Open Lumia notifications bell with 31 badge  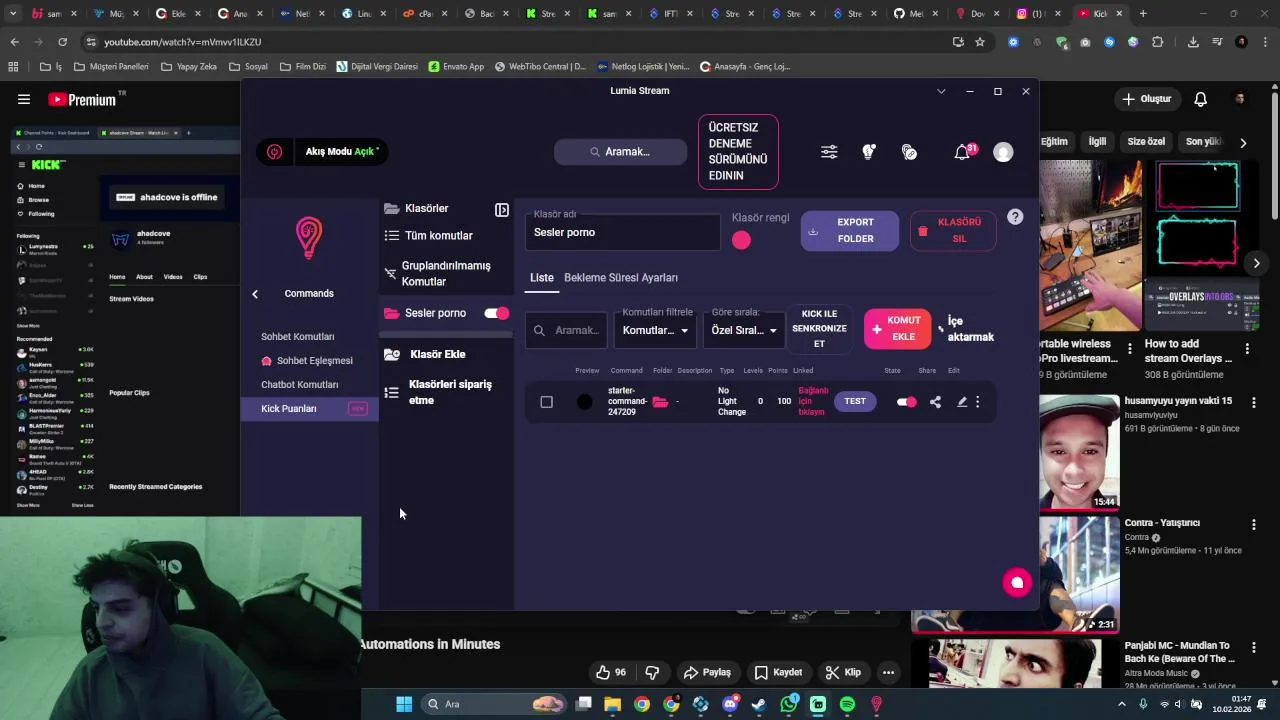point(964,152)
